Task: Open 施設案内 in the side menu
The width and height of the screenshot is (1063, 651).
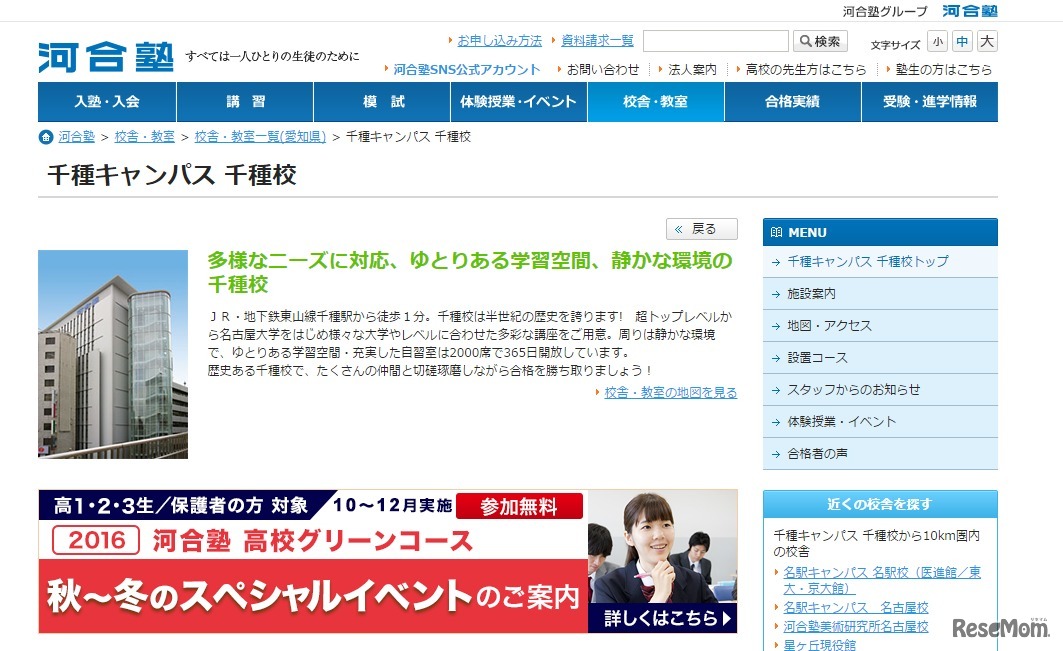Action: [x=880, y=294]
